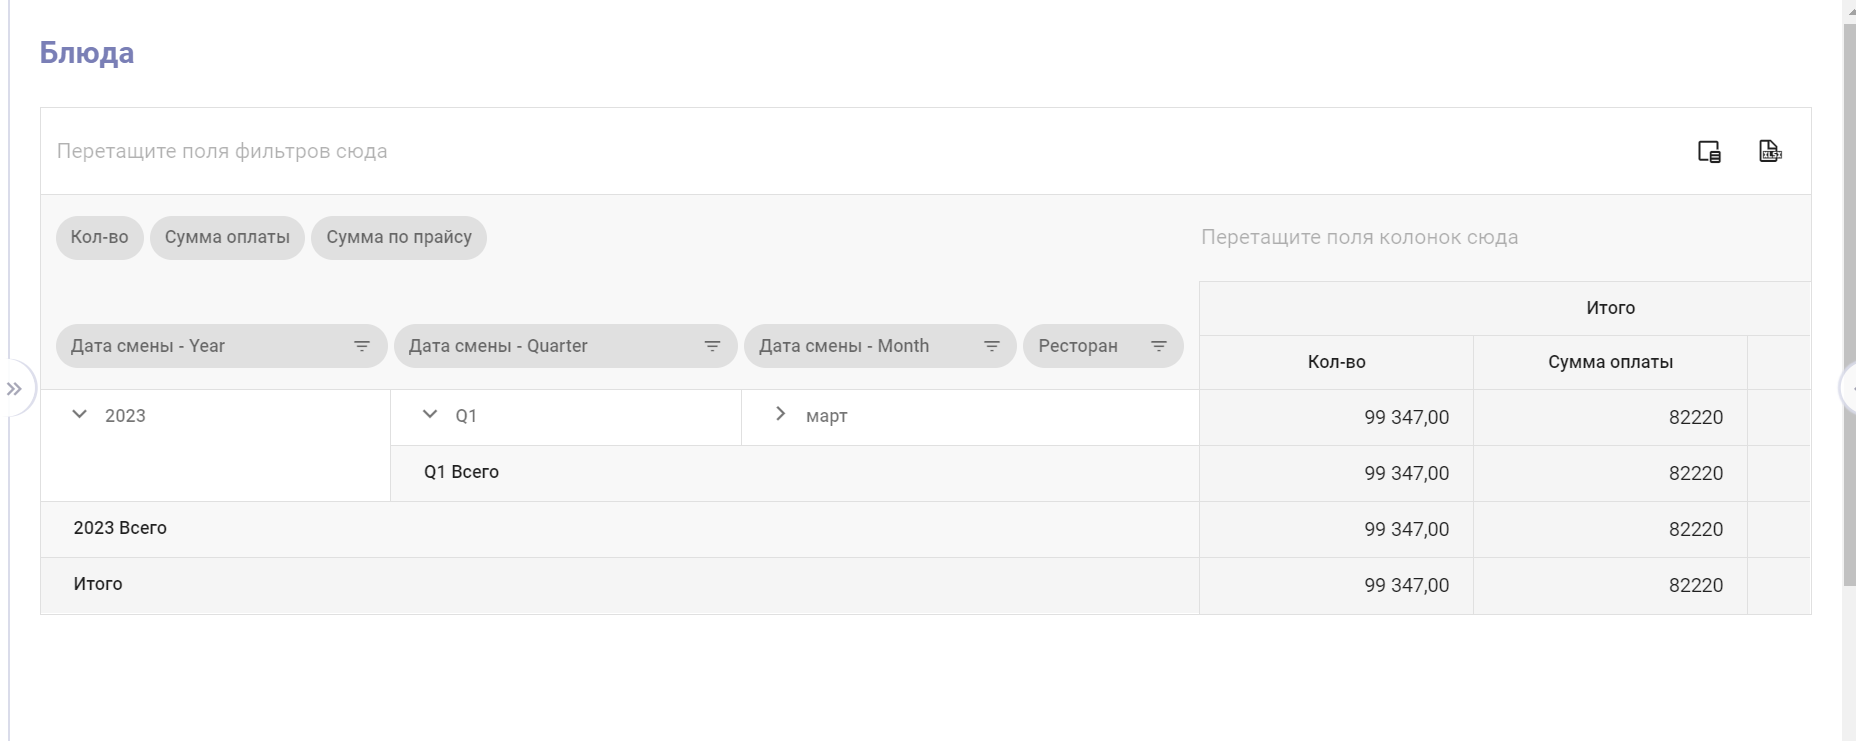This screenshot has width=1856, height=741.
Task: Click the Сумма оплаты data field chip
Action: pyautogui.click(x=227, y=238)
